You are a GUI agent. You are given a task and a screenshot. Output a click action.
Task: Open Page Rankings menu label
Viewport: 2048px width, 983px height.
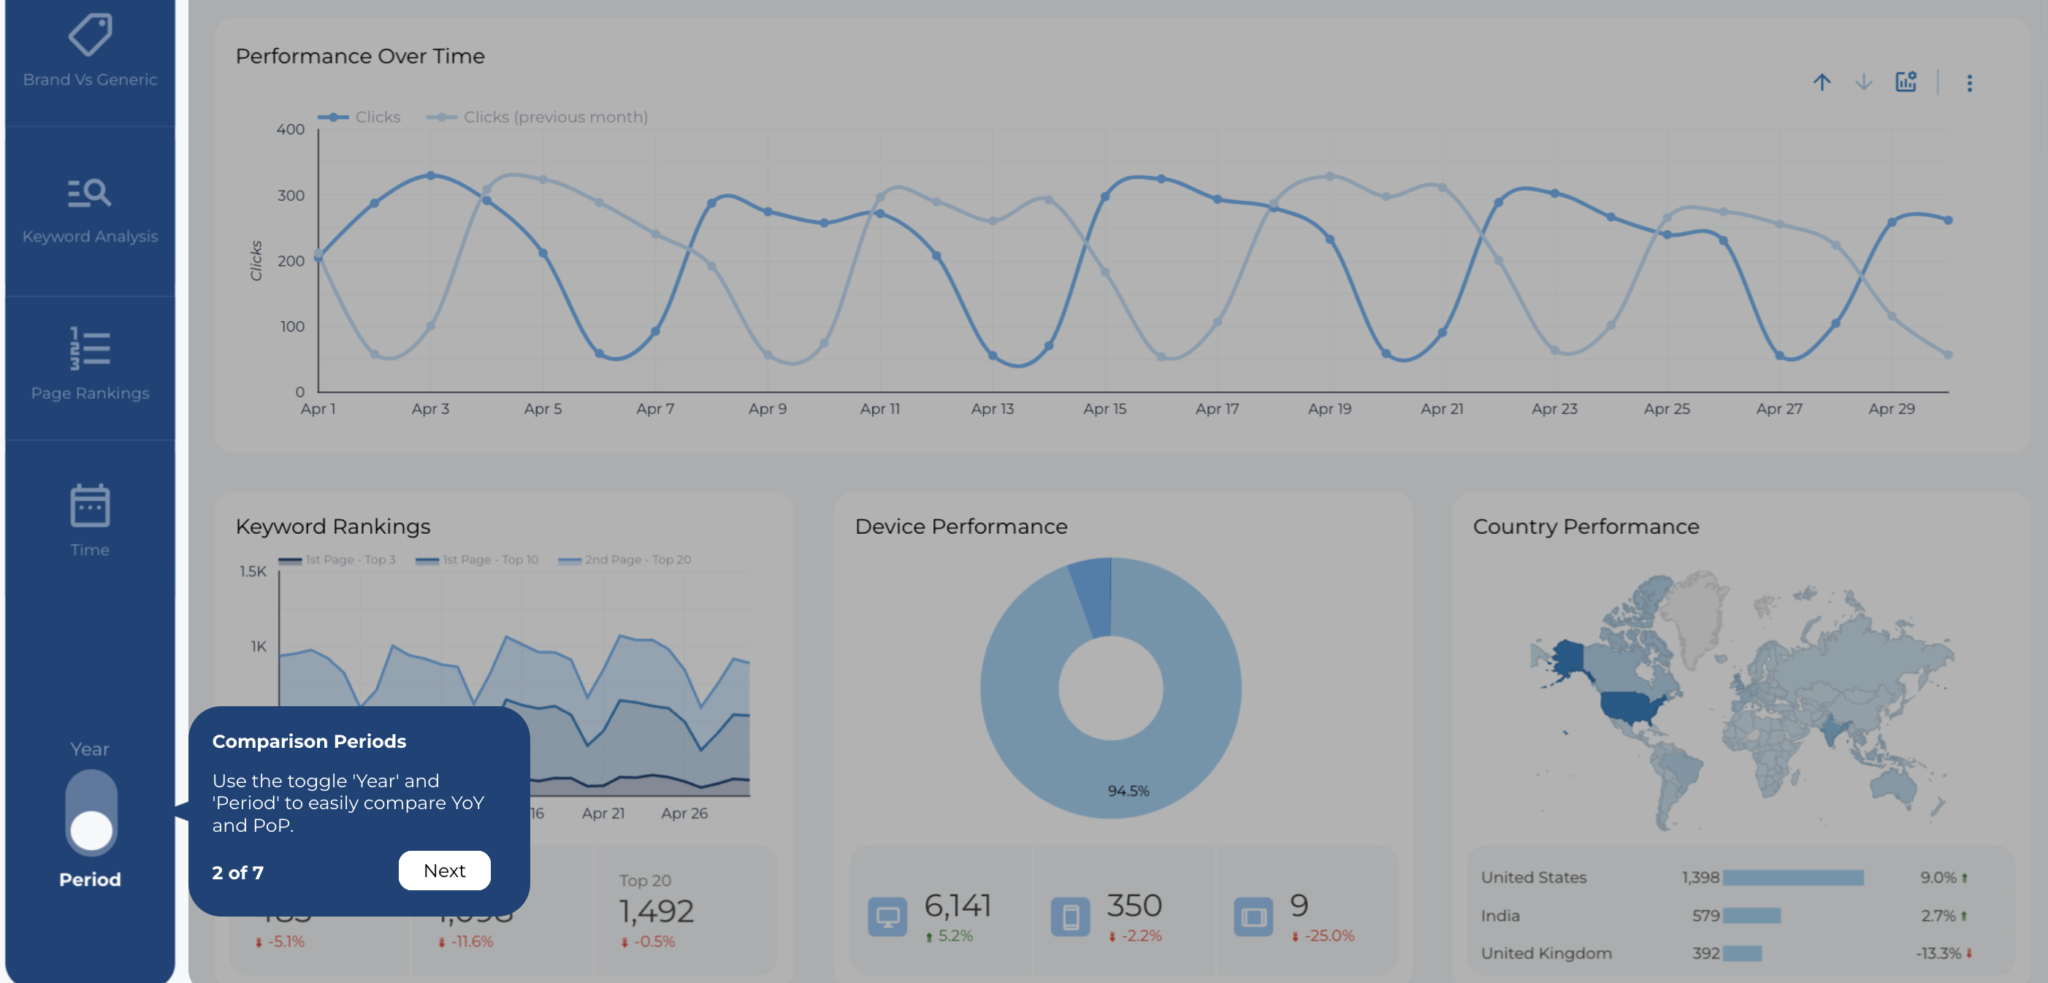90,393
